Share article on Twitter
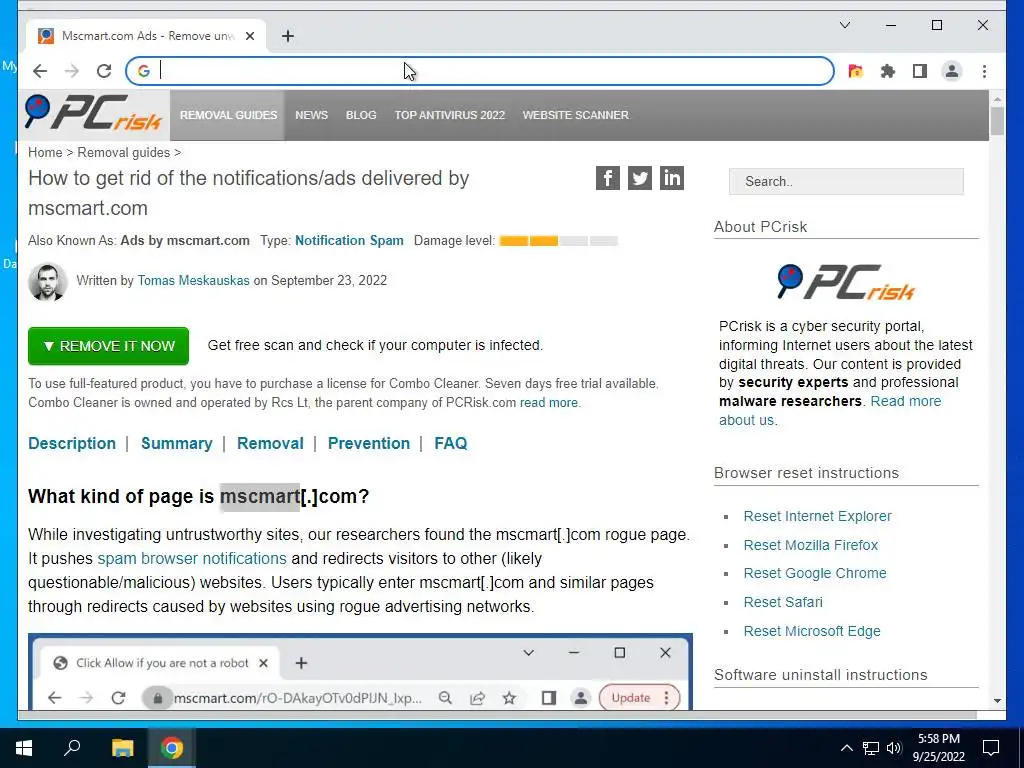 pyautogui.click(x=639, y=178)
